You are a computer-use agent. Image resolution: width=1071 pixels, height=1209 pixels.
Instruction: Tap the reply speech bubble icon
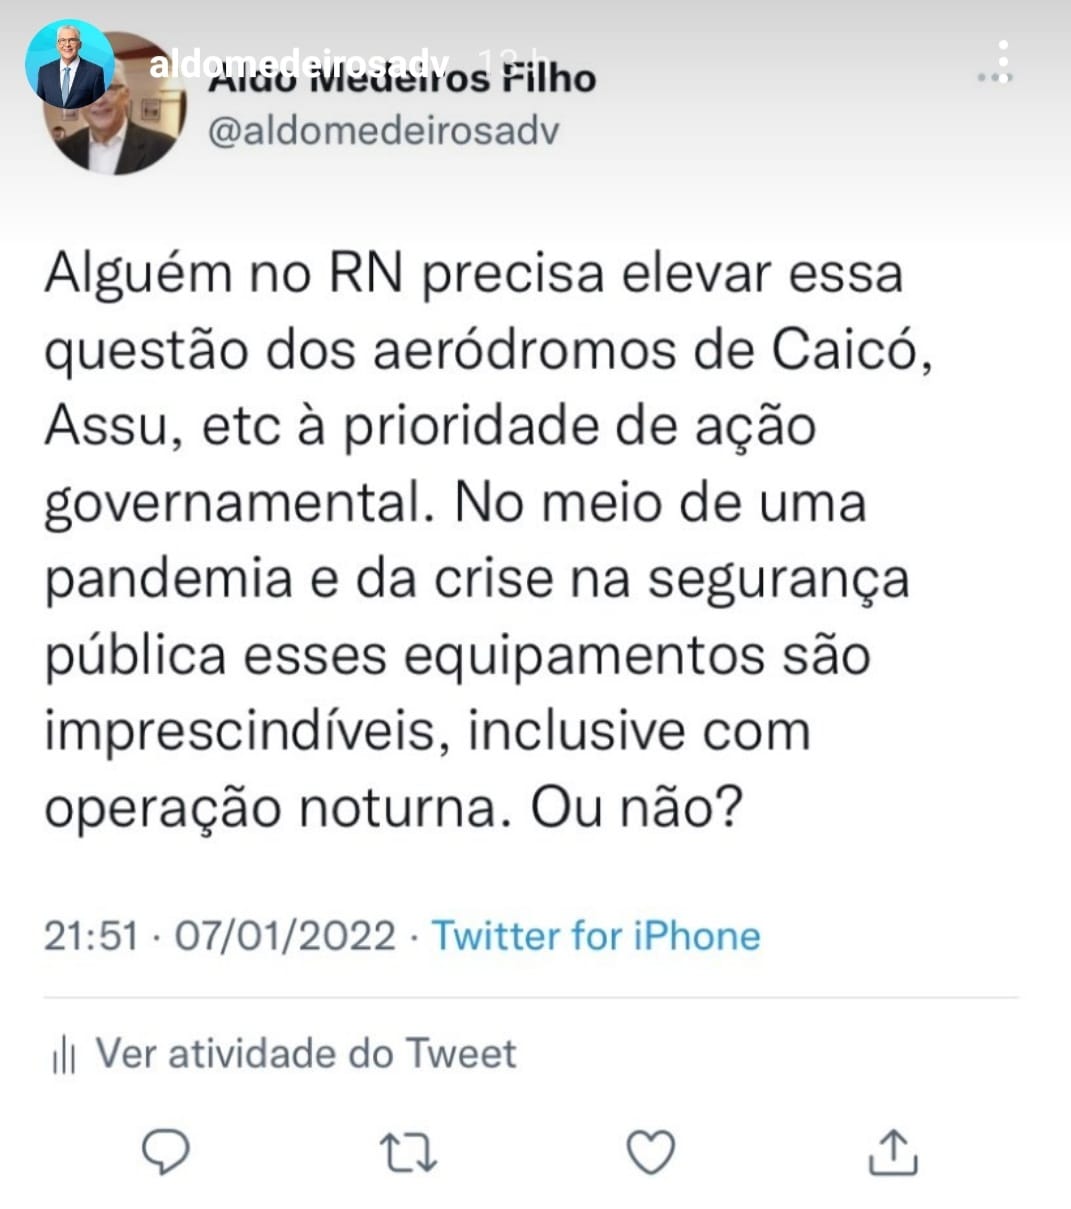[166, 1152]
